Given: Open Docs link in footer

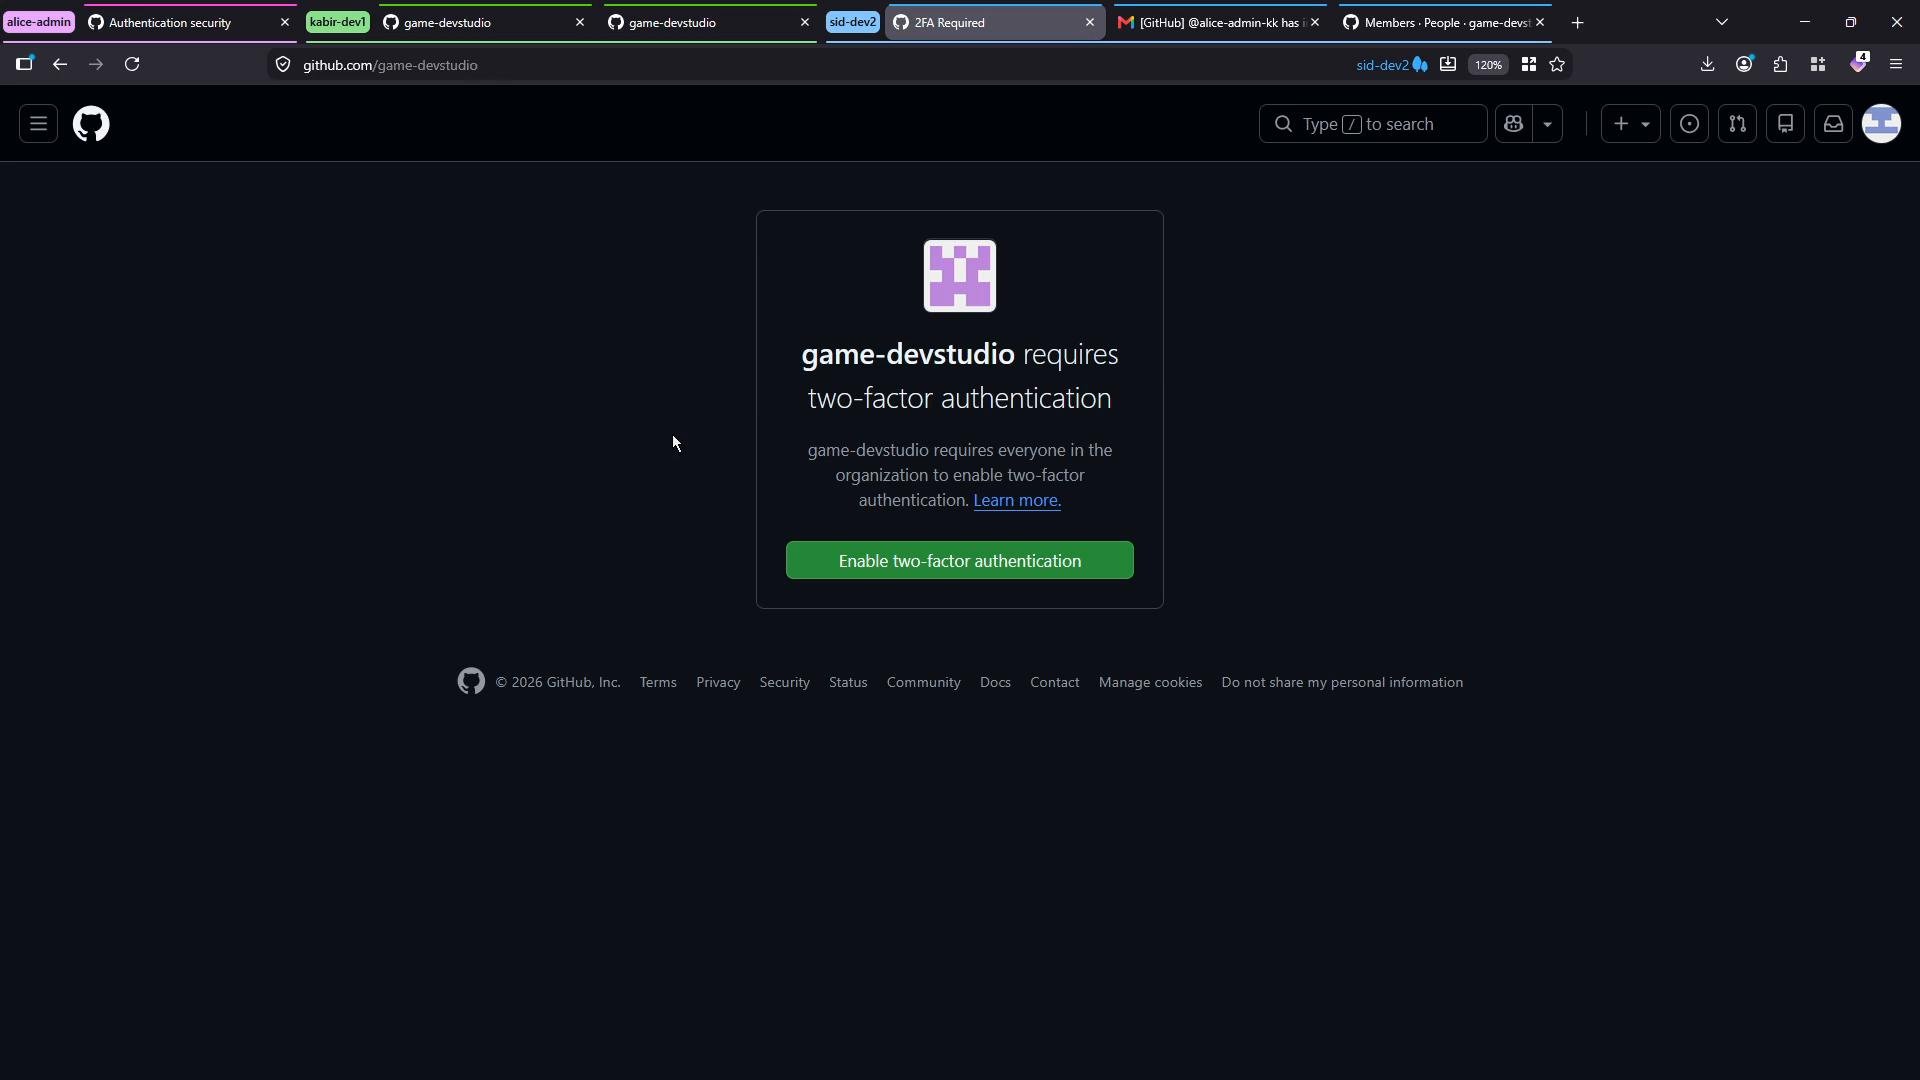Looking at the screenshot, I should point(995,682).
